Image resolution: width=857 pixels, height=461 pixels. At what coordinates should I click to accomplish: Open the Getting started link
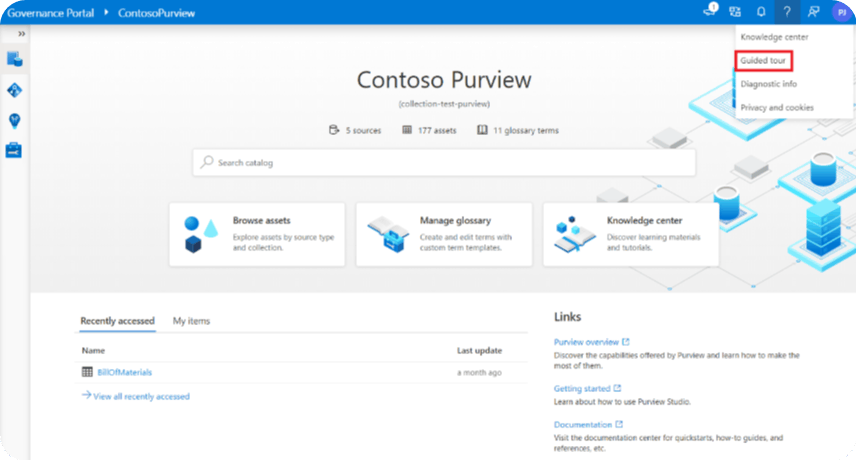click(582, 389)
